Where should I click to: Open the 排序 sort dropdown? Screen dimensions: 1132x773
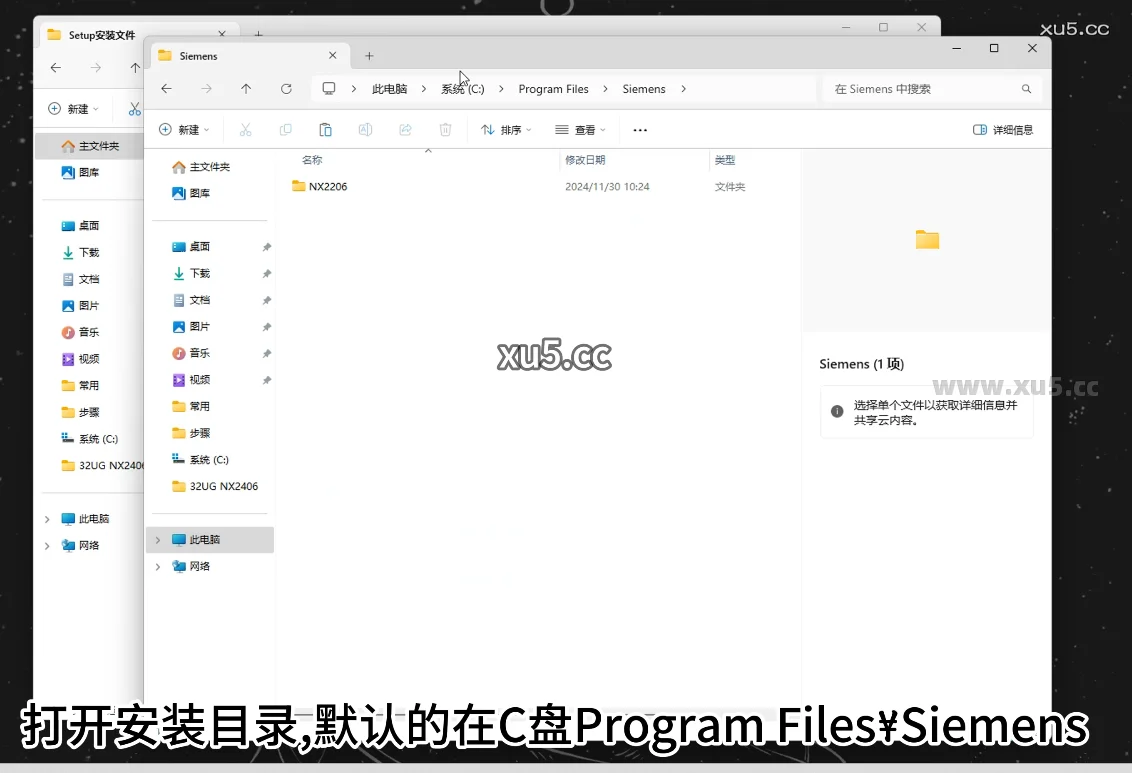click(x=506, y=130)
